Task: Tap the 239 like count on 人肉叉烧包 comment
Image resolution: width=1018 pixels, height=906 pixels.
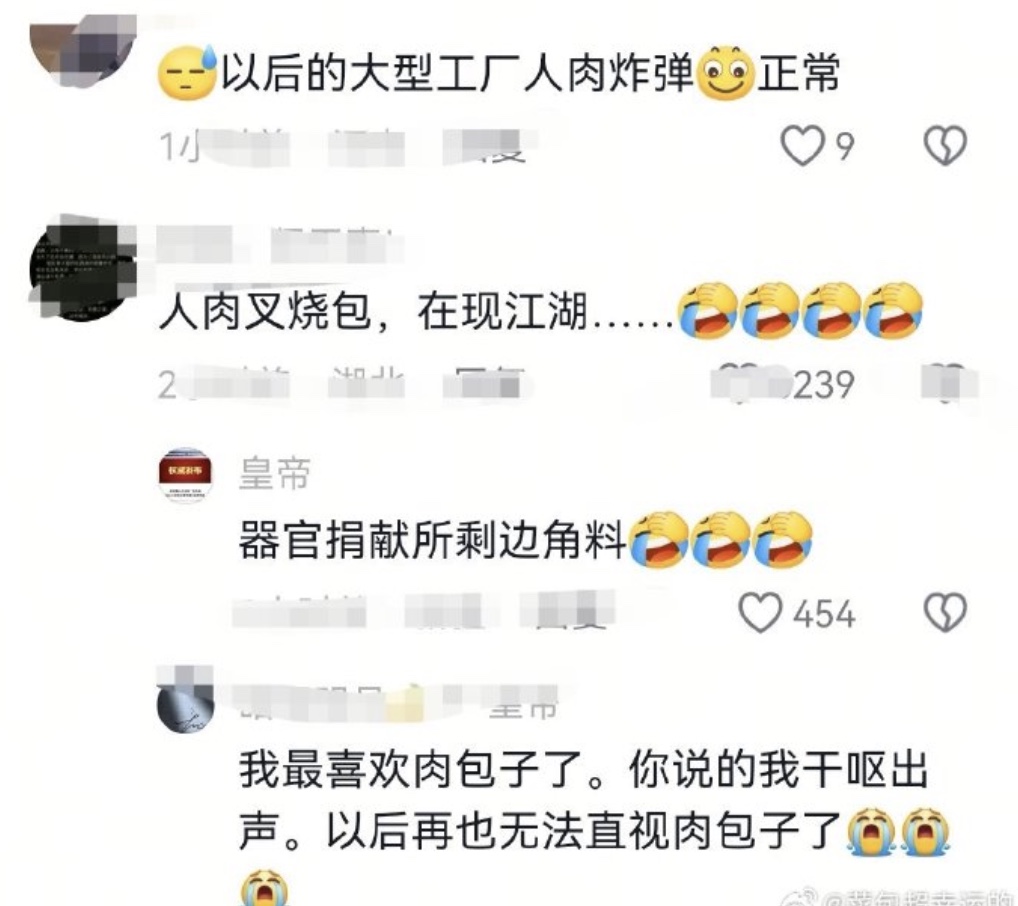Action: click(x=825, y=385)
